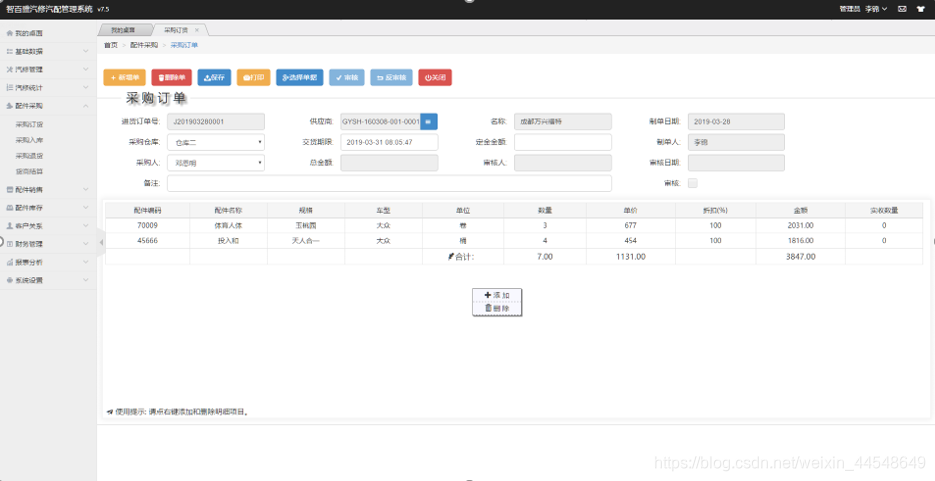
Task: Click the 备注 remarks field
Action: tap(389, 183)
